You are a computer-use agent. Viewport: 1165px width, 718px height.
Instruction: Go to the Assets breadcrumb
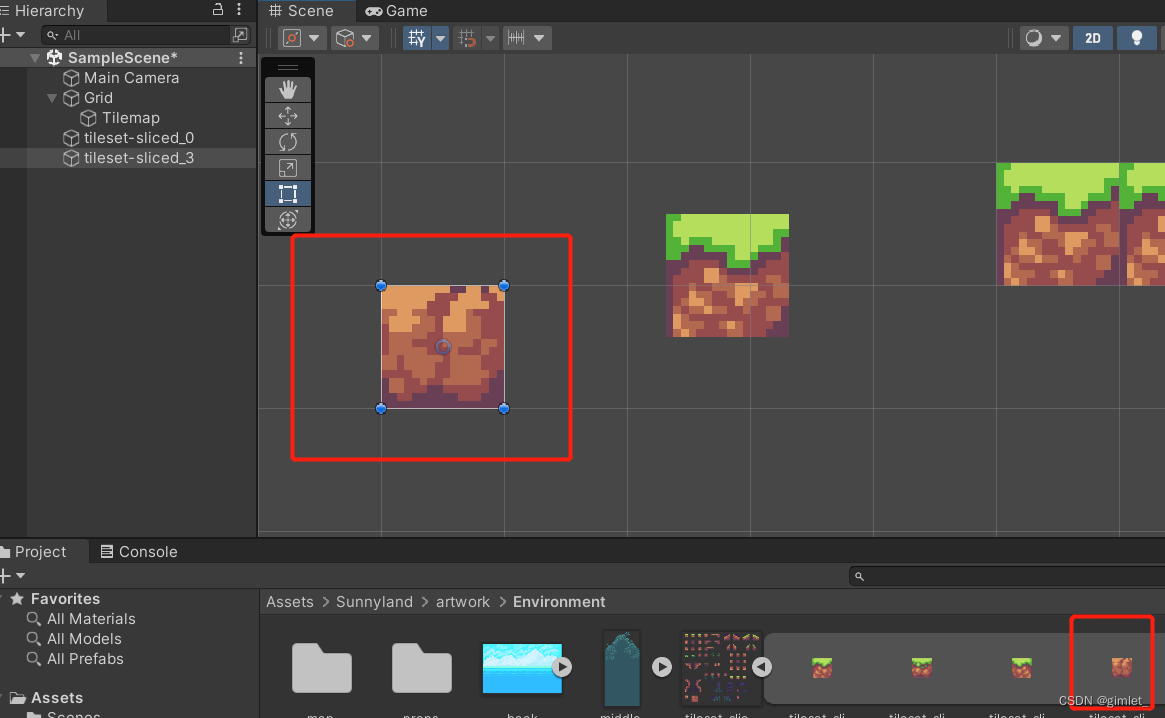coord(290,602)
